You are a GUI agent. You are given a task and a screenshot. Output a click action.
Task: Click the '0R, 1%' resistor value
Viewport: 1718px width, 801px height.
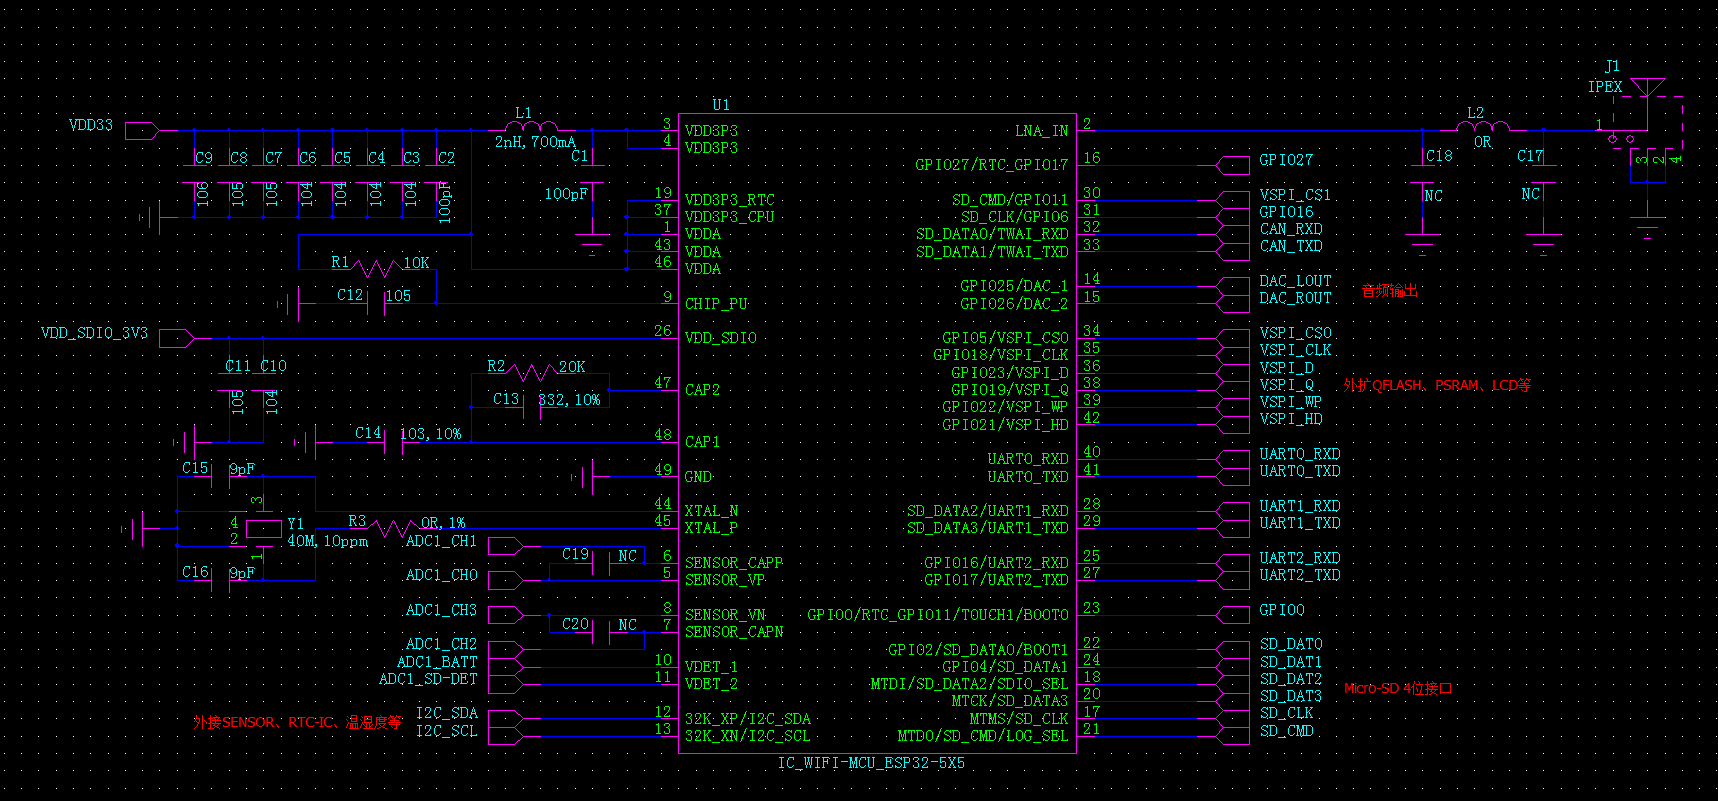point(443,523)
